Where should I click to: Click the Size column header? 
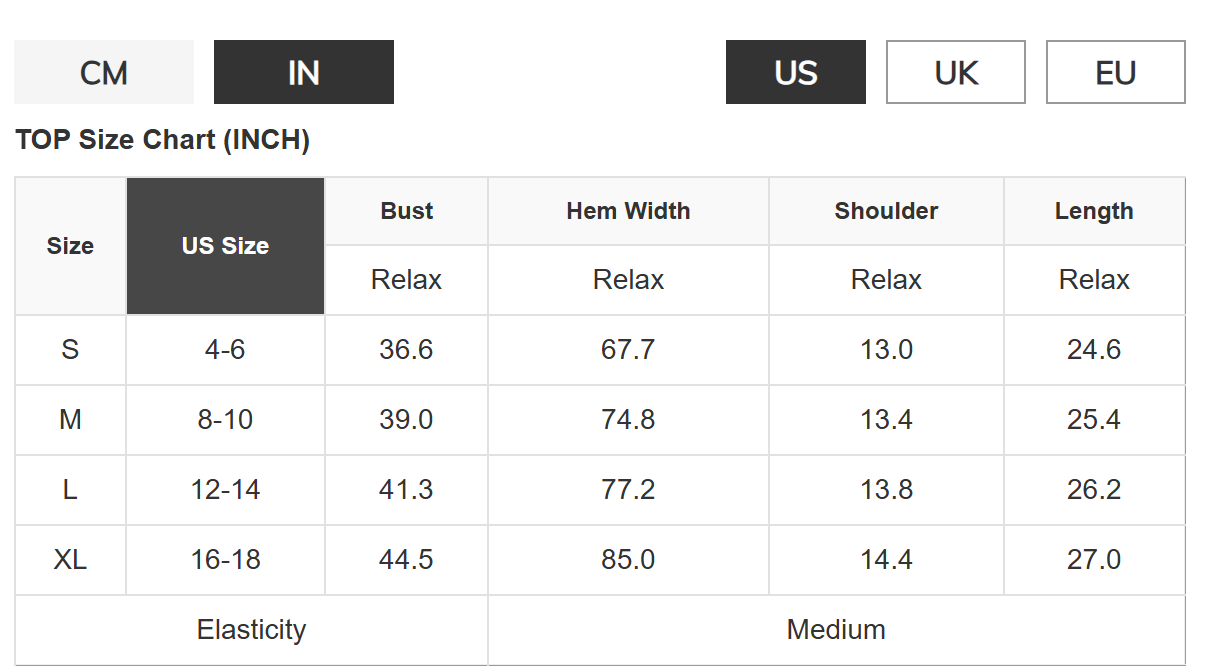(x=70, y=246)
